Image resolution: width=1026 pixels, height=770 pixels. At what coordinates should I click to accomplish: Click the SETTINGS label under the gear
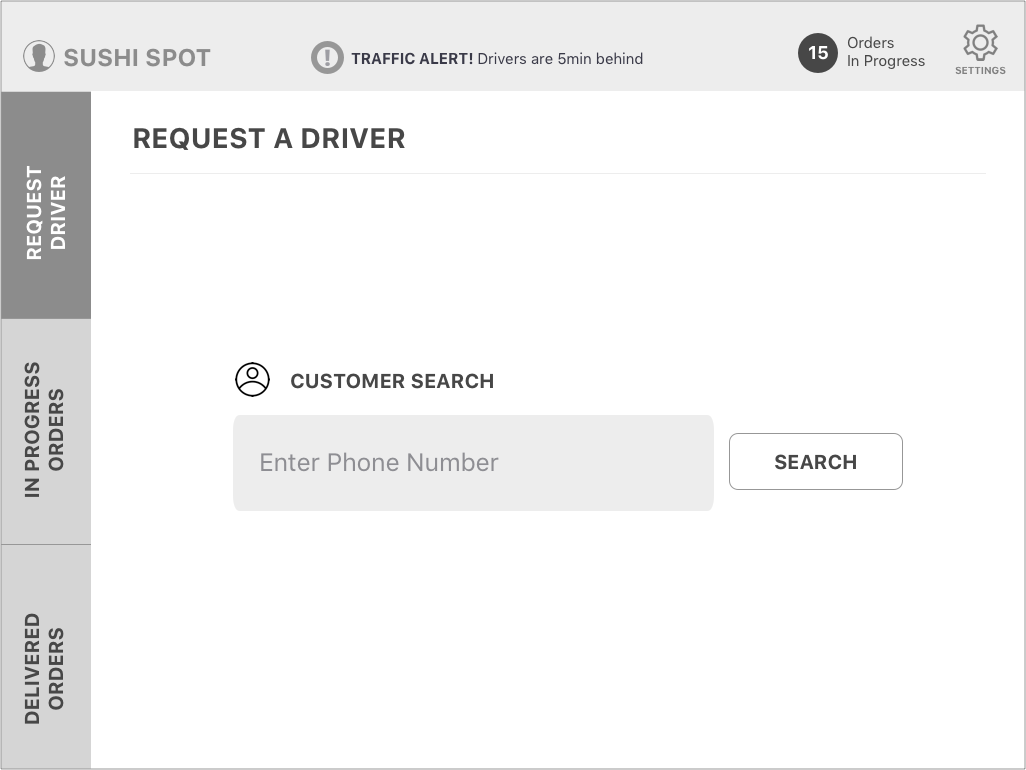point(980,71)
